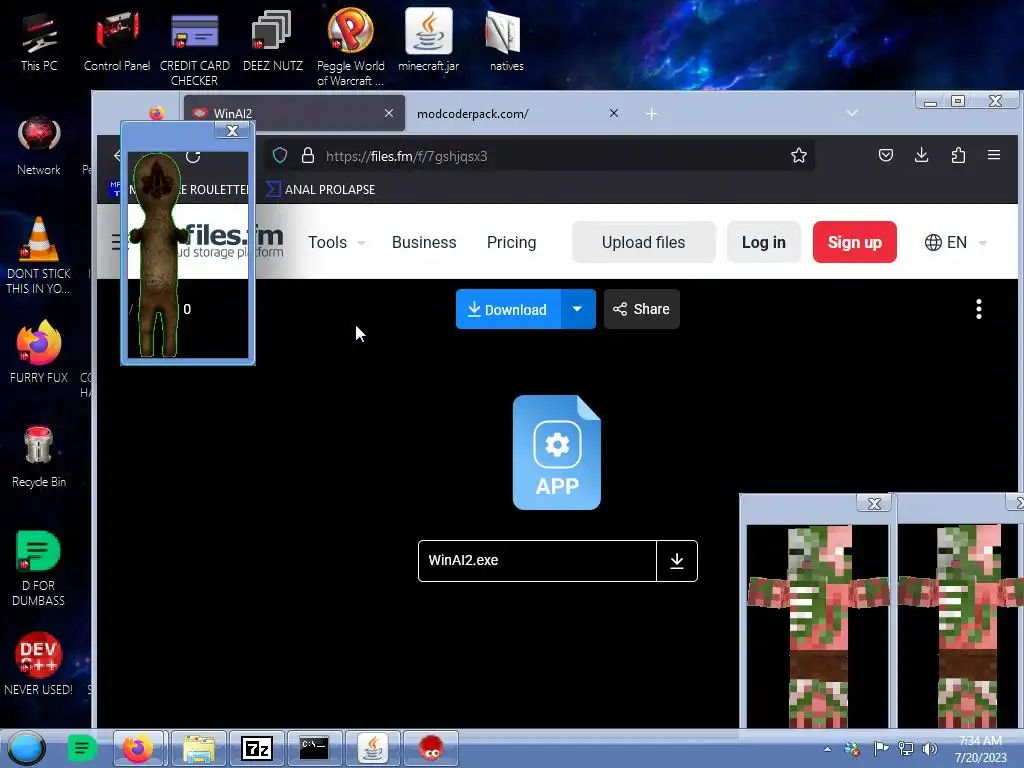This screenshot has width=1024, height=768.
Task: Open a new browser tab
Action: (x=651, y=114)
